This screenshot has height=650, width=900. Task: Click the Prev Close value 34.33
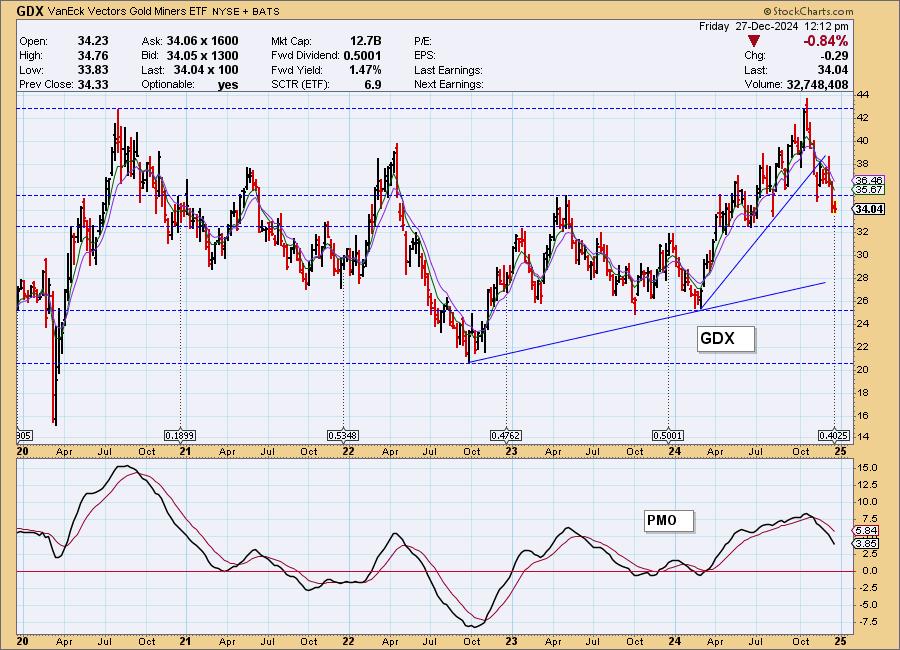tap(93, 84)
